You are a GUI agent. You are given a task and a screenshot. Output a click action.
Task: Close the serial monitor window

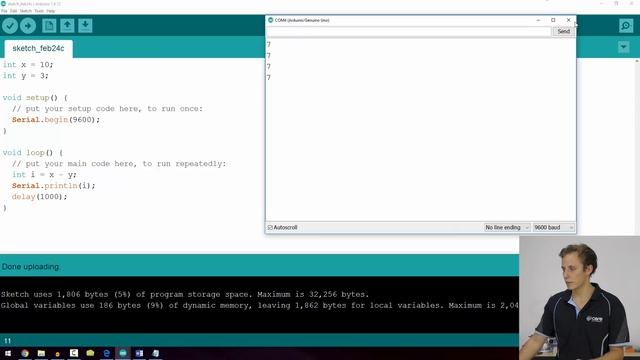tap(569, 20)
